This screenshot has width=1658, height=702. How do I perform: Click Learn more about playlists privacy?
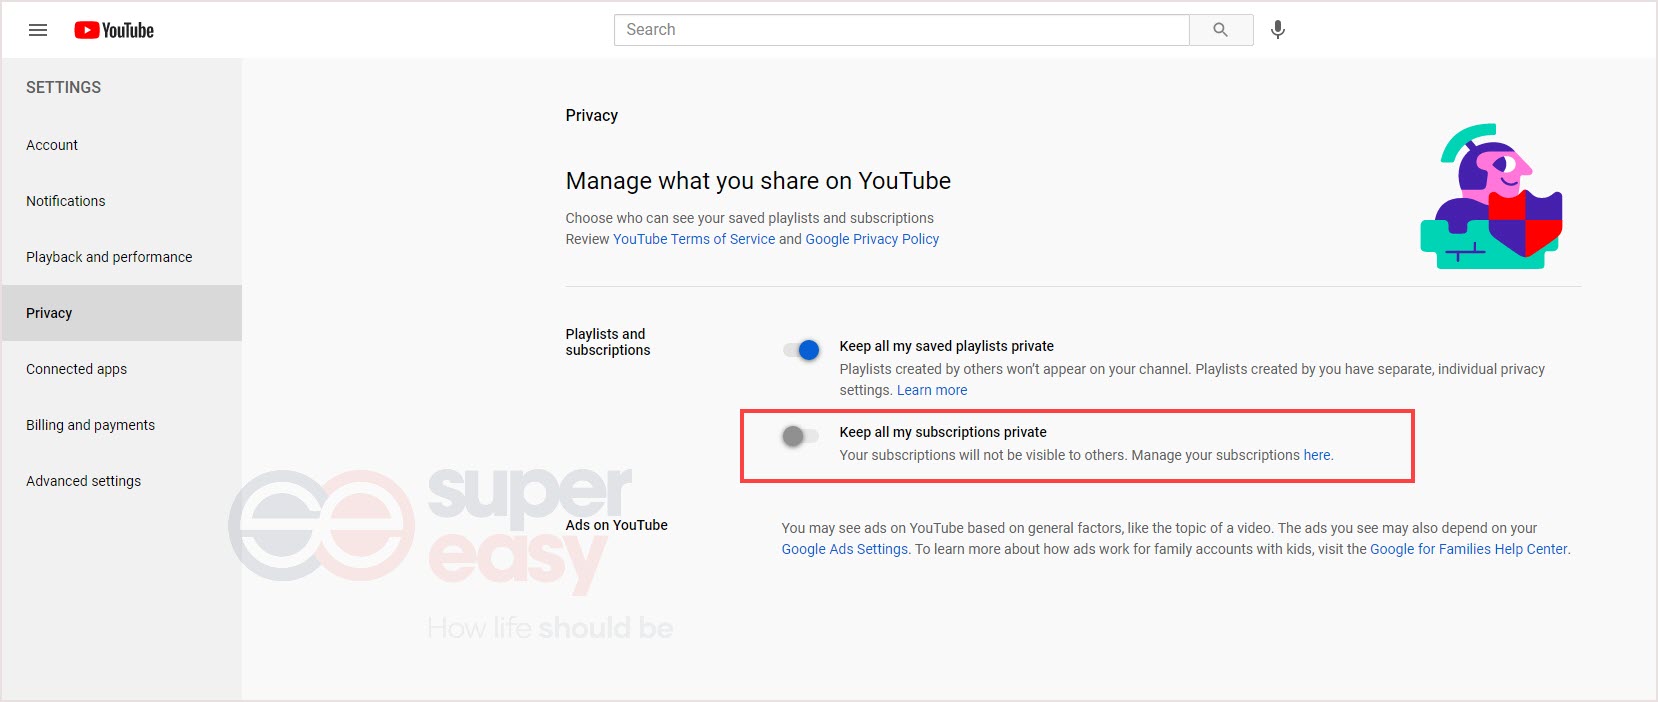coord(932,390)
